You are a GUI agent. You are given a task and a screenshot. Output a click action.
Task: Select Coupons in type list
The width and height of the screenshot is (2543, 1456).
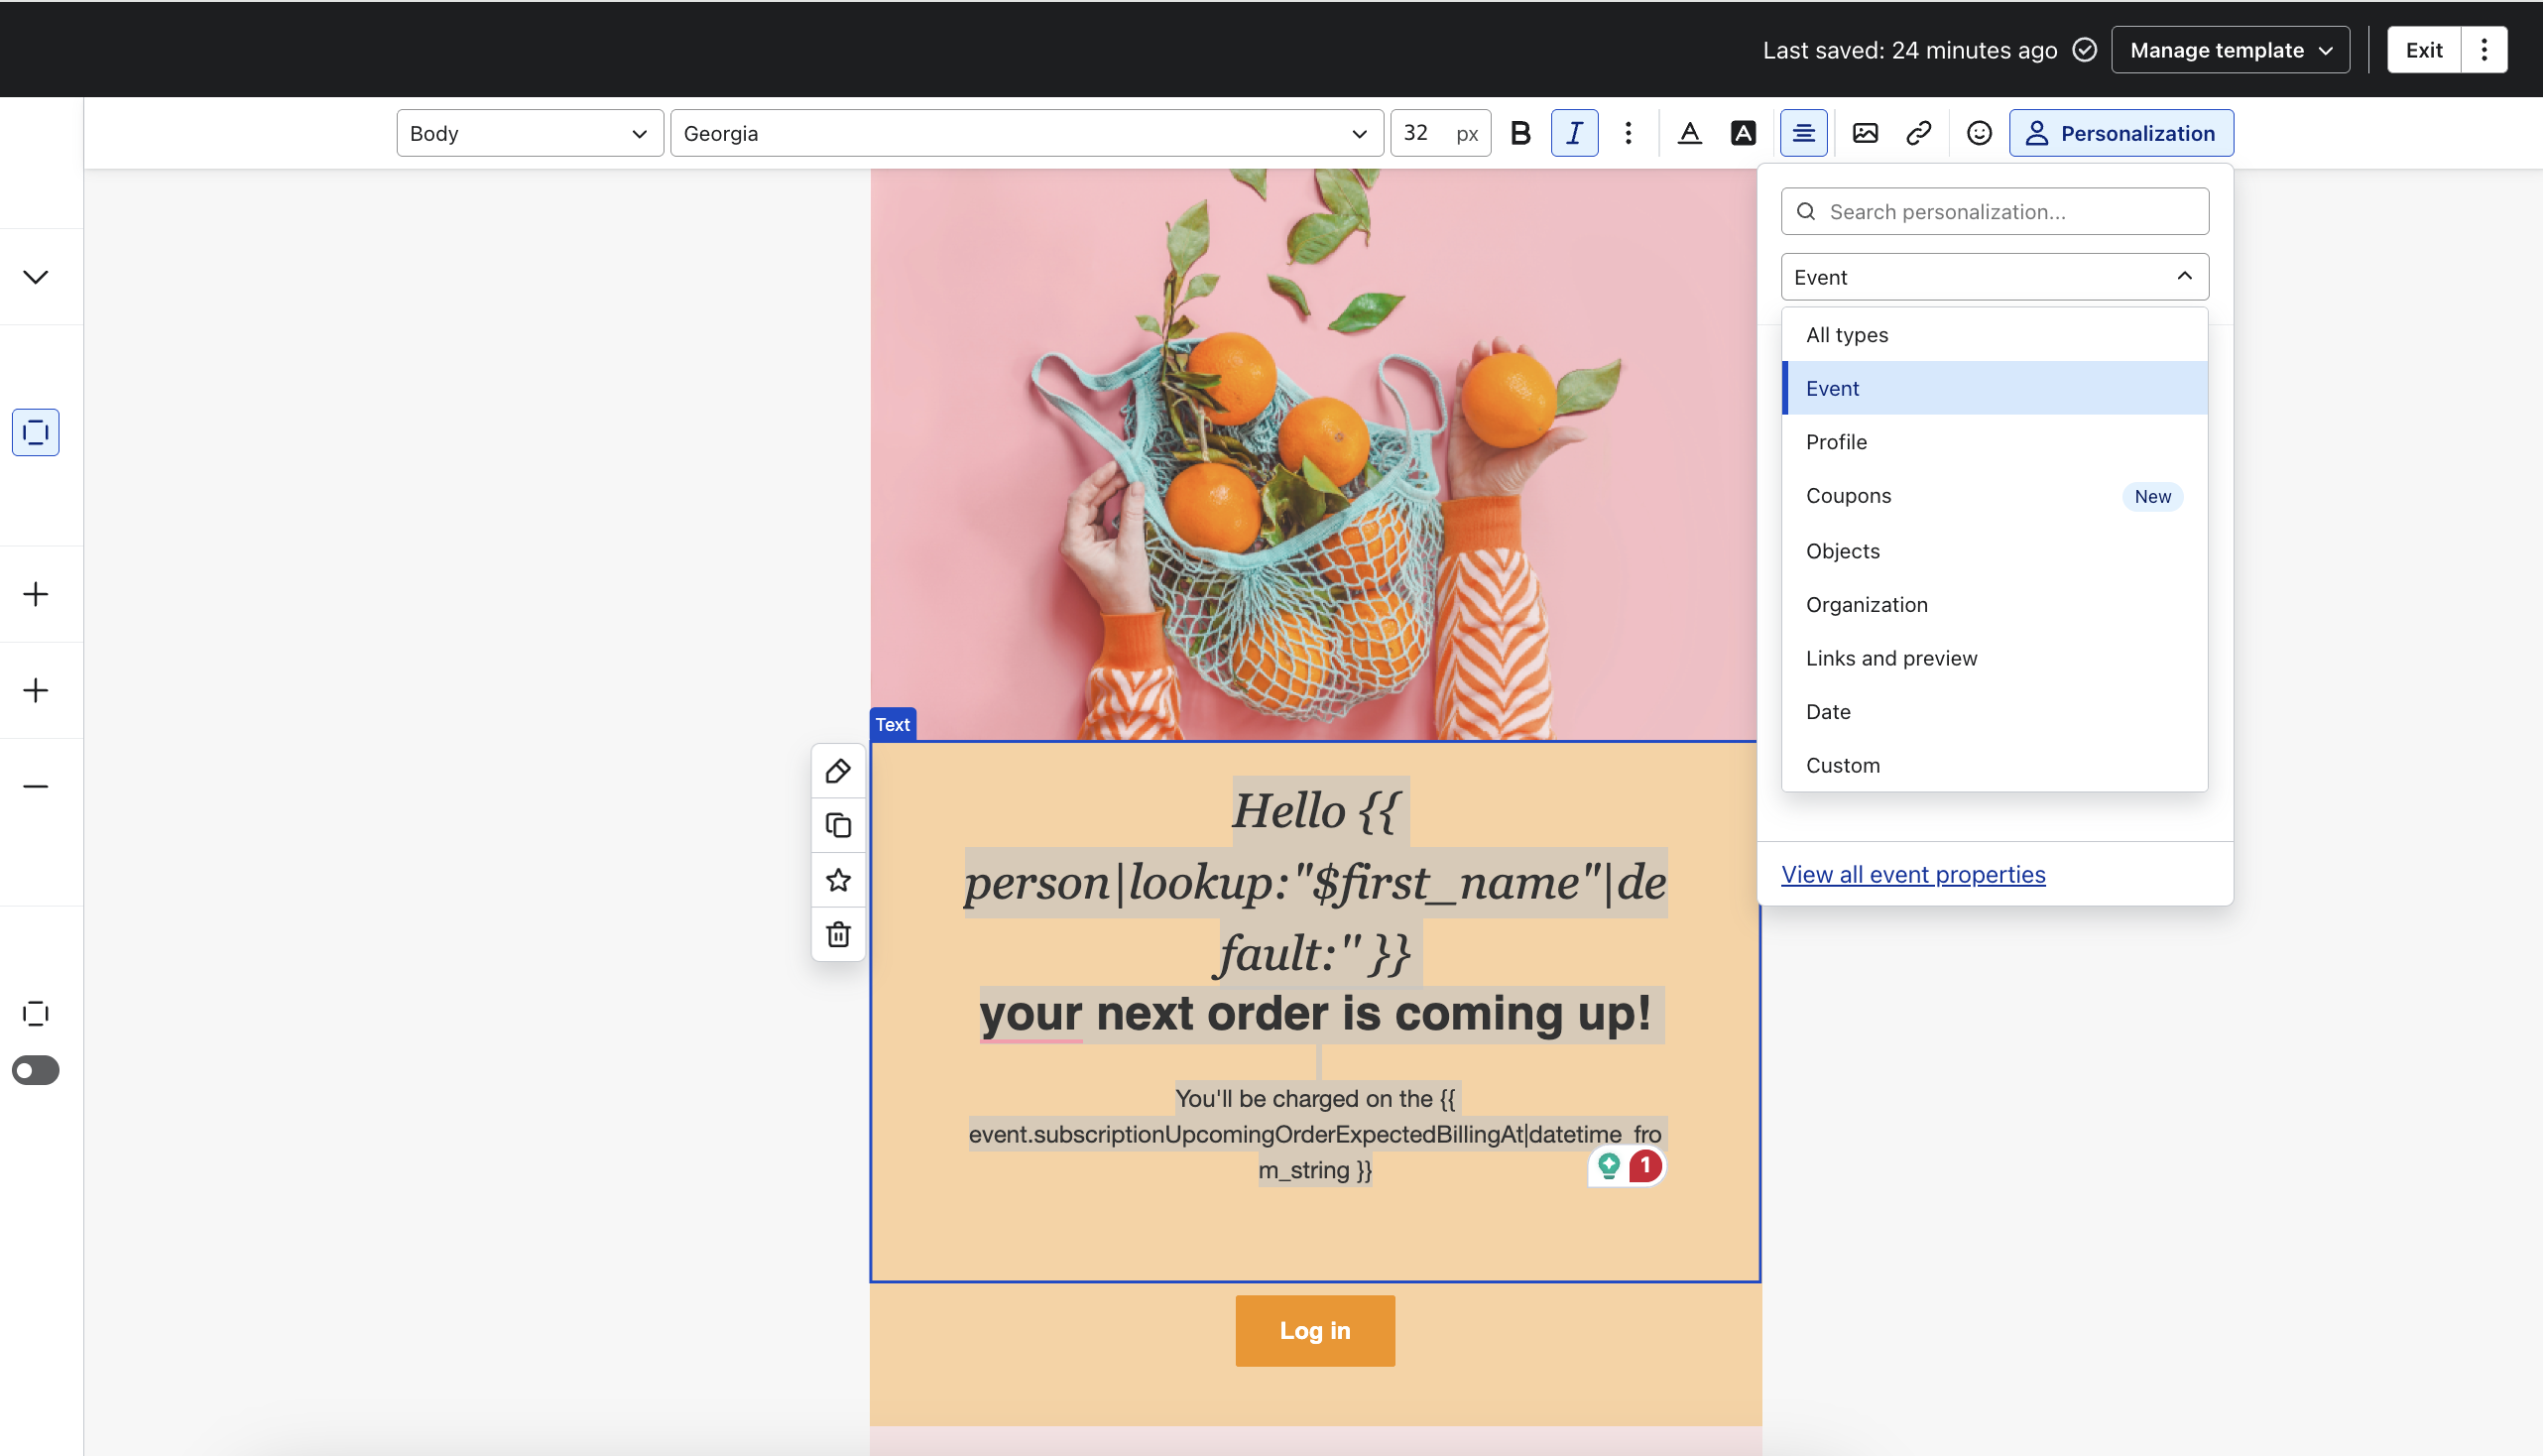pos(1848,496)
